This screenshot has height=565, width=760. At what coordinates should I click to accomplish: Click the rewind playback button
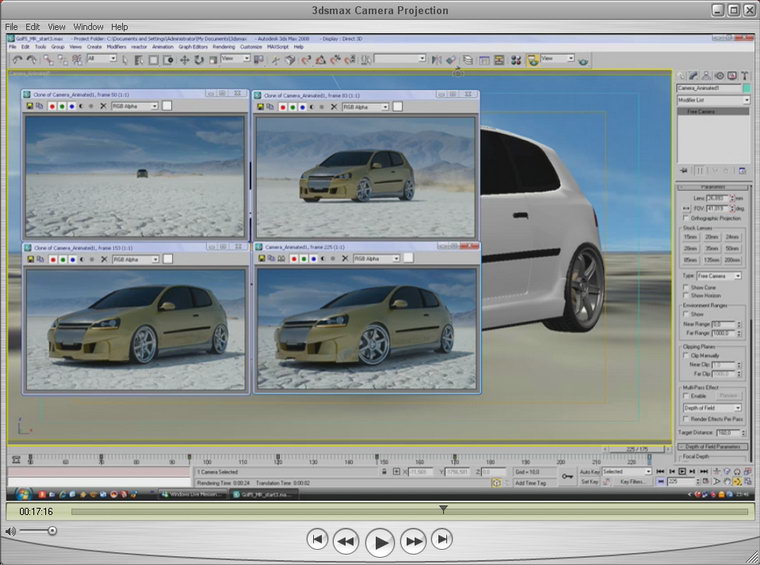[346, 541]
